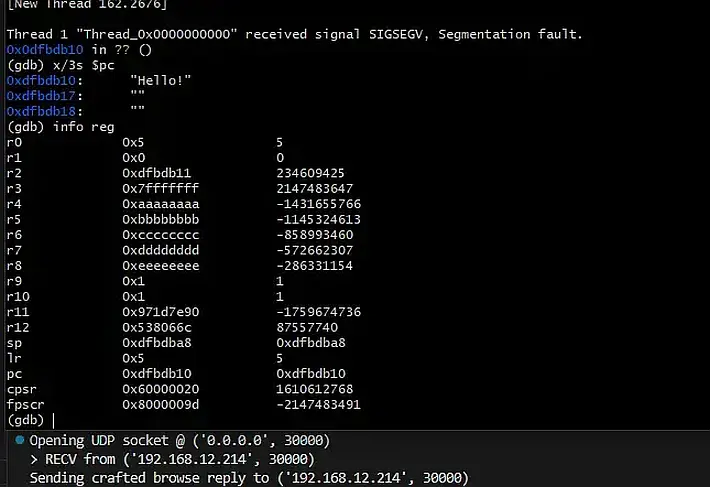Click the Opening UDP socket log line
Image resolution: width=710 pixels, height=487 pixels.
180,440
